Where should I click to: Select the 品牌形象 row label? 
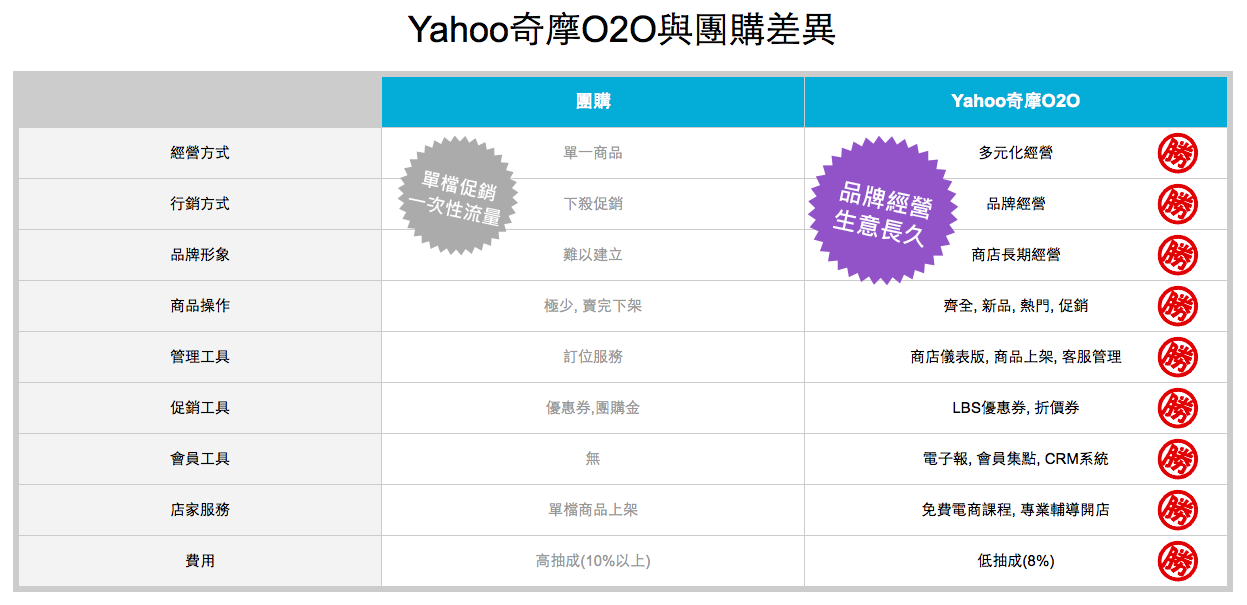pyautogui.click(x=200, y=255)
